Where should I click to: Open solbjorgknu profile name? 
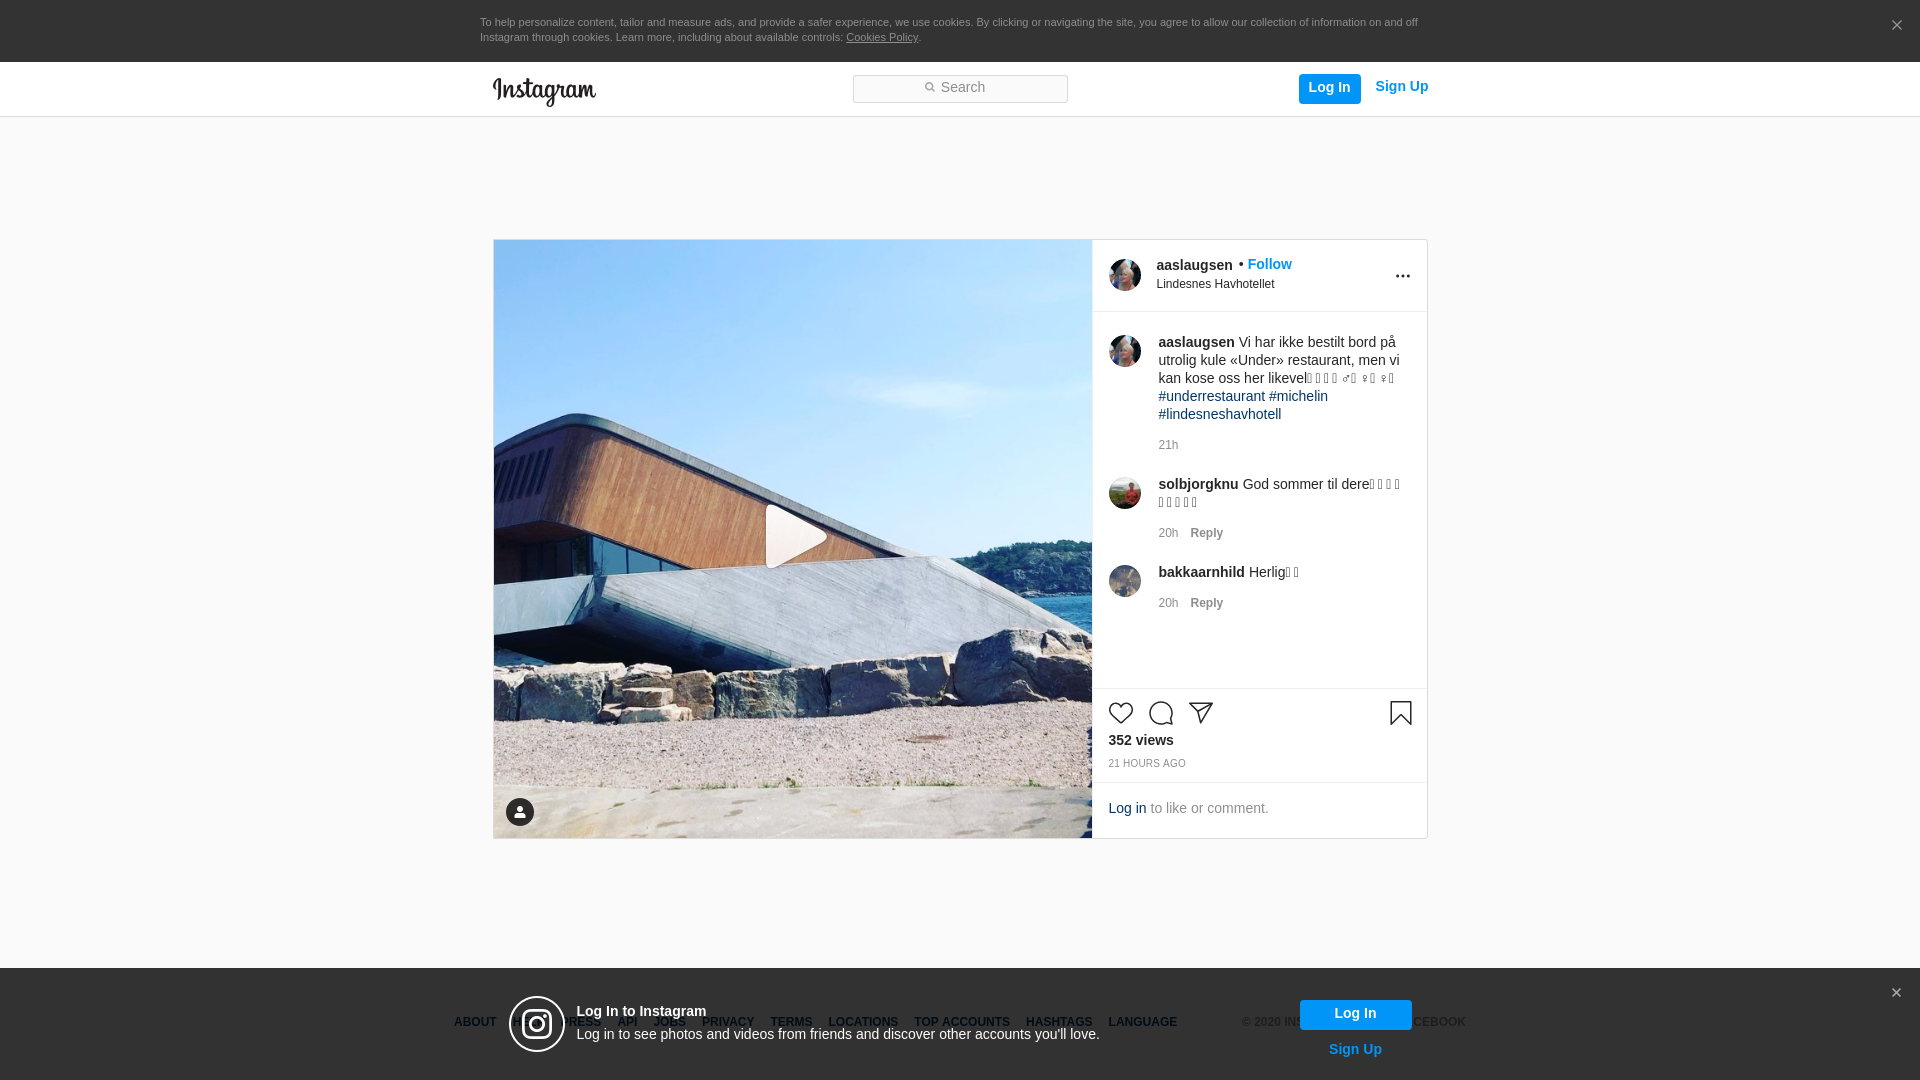[1198, 484]
